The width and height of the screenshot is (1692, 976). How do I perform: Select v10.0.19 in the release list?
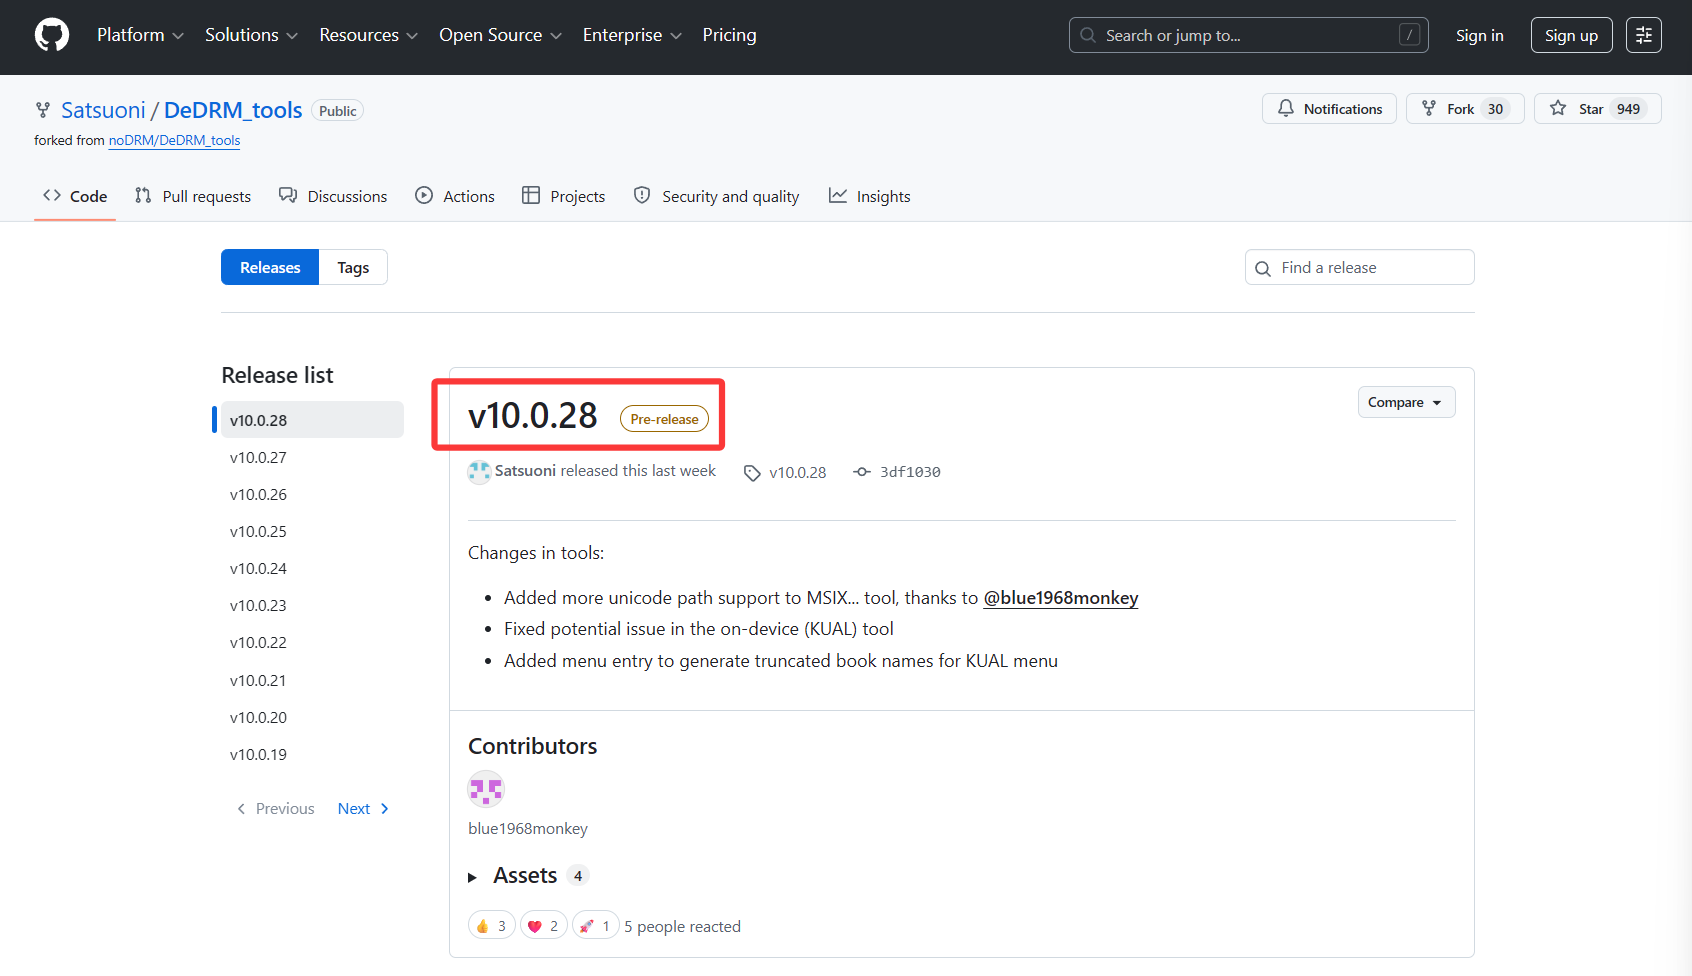tap(312, 754)
